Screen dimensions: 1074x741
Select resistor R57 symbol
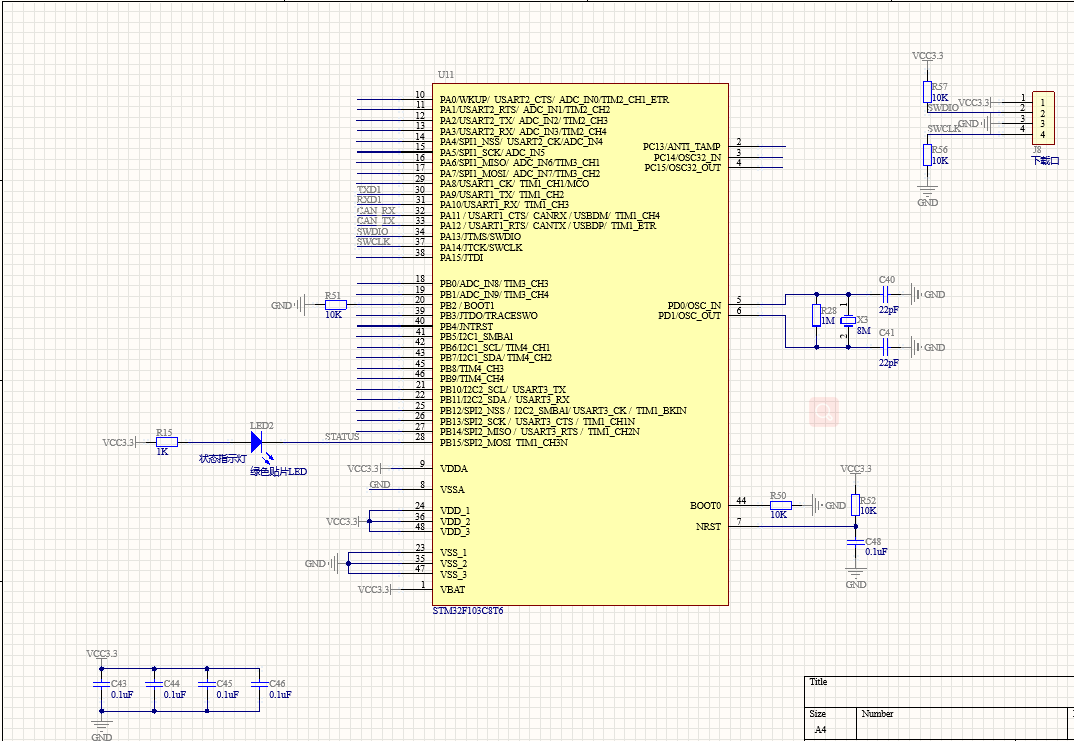point(927,92)
